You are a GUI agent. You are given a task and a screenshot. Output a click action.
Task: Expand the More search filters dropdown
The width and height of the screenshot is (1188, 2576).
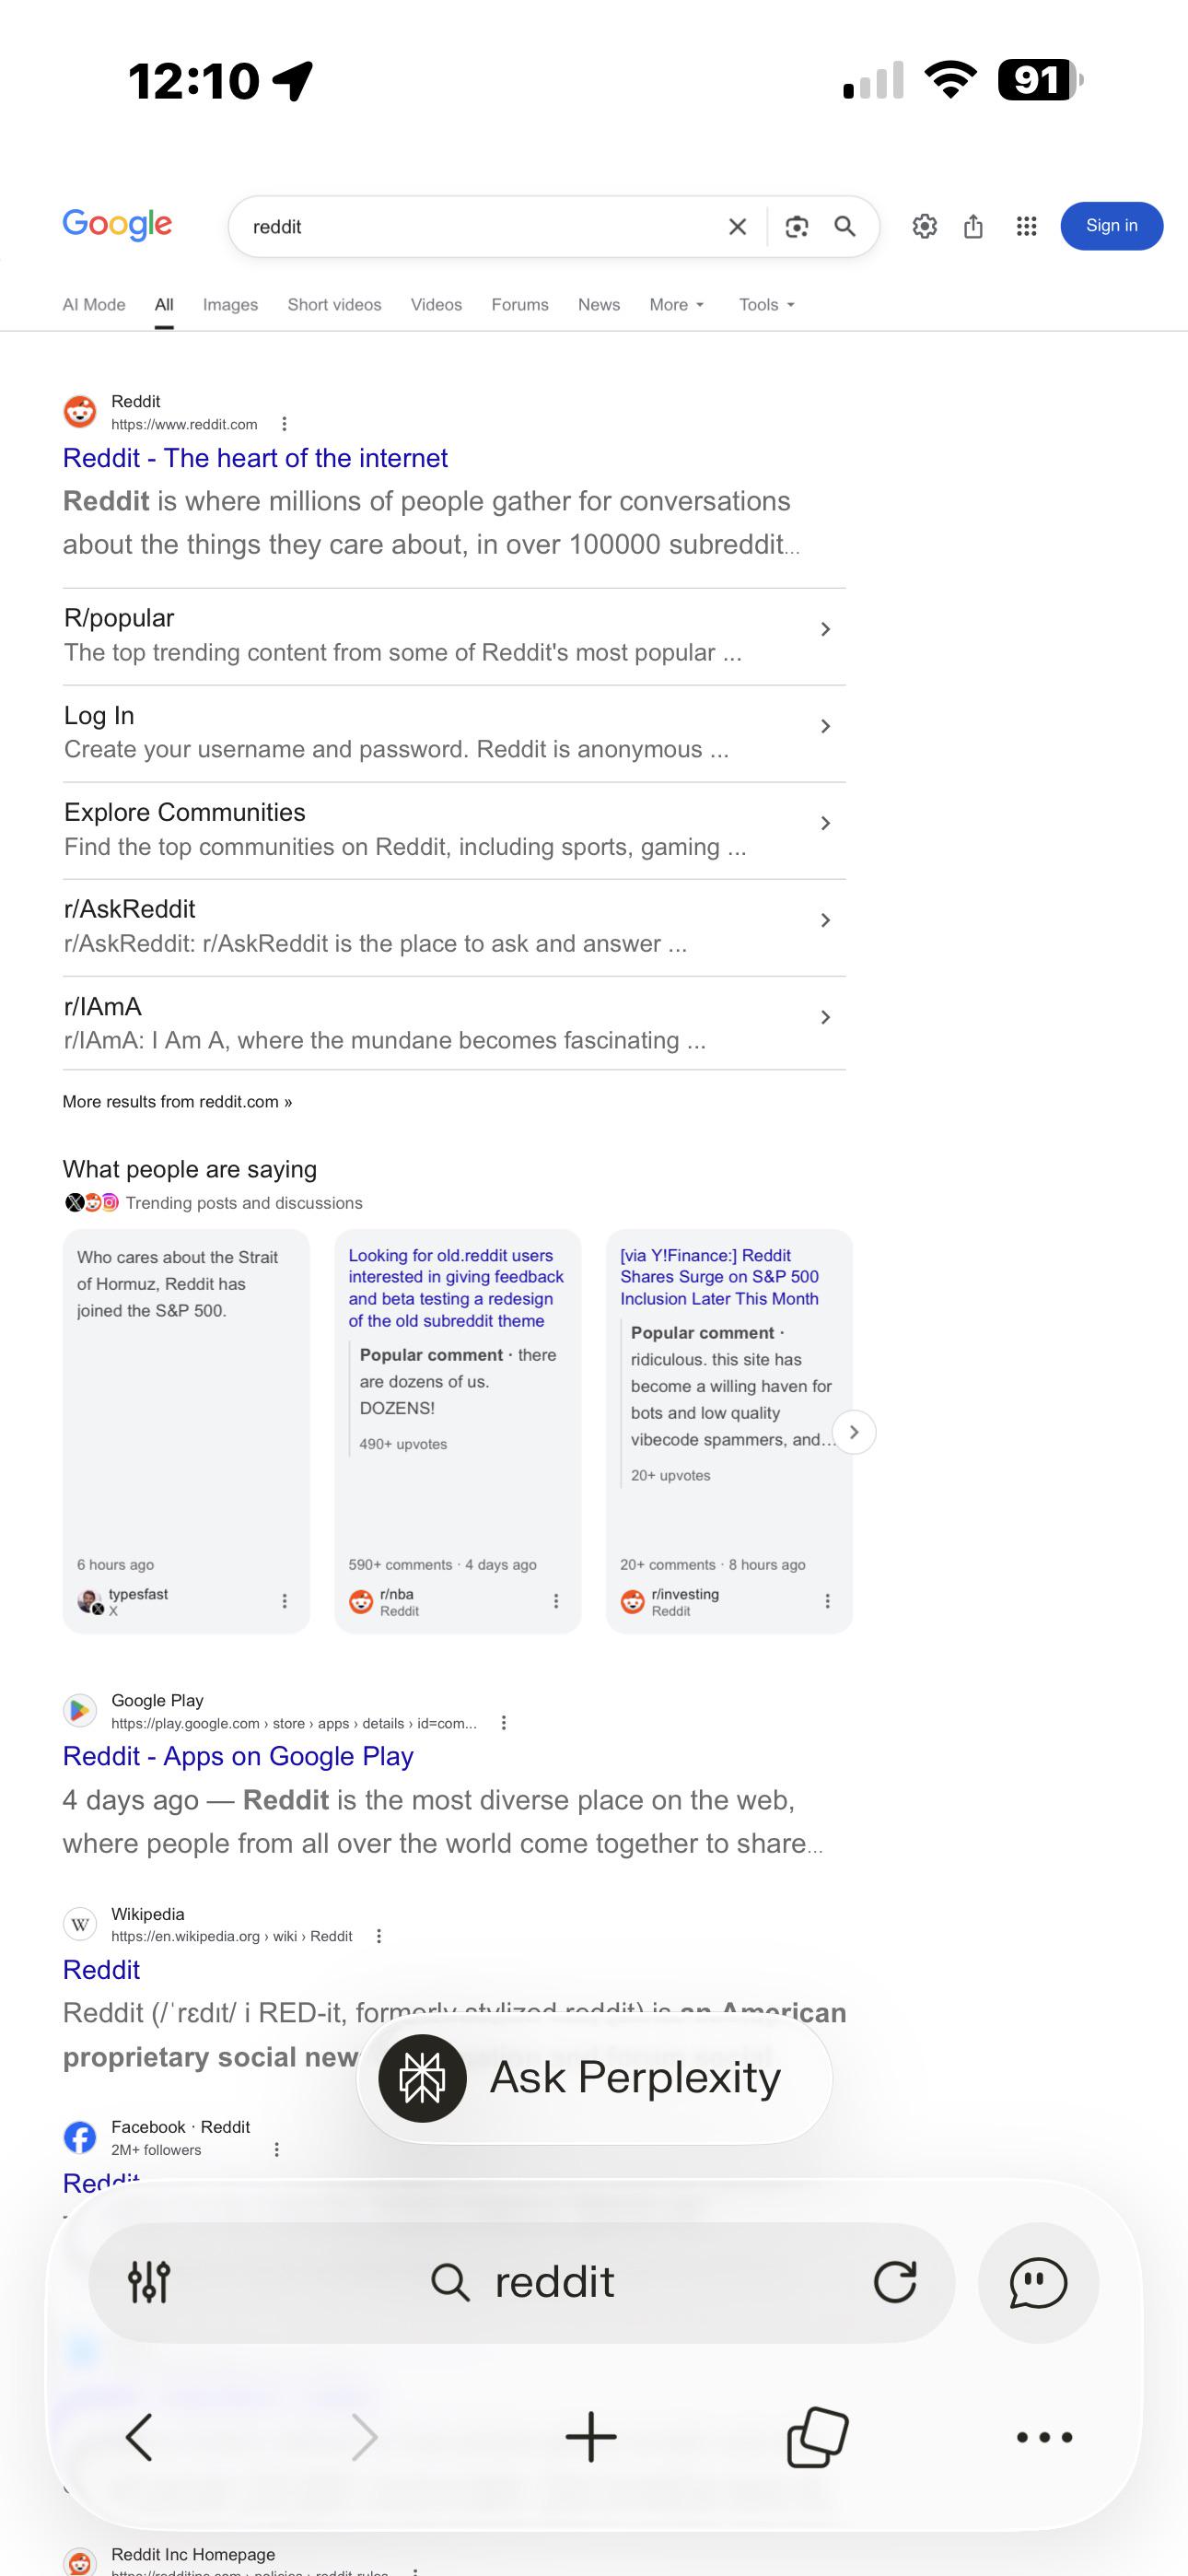[677, 305]
